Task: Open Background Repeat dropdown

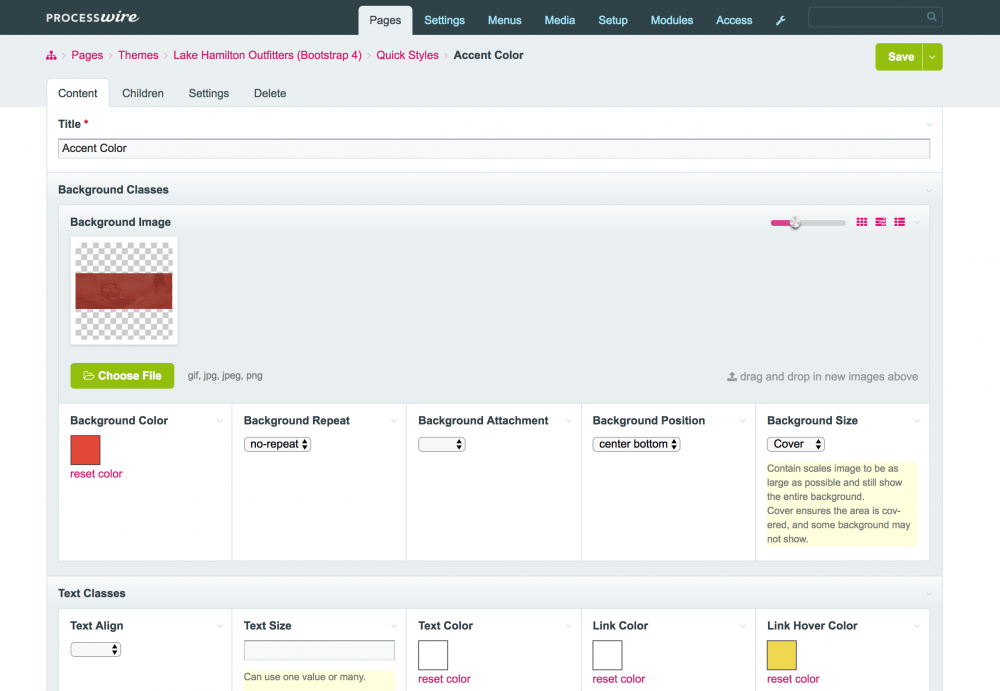Action: coord(277,444)
